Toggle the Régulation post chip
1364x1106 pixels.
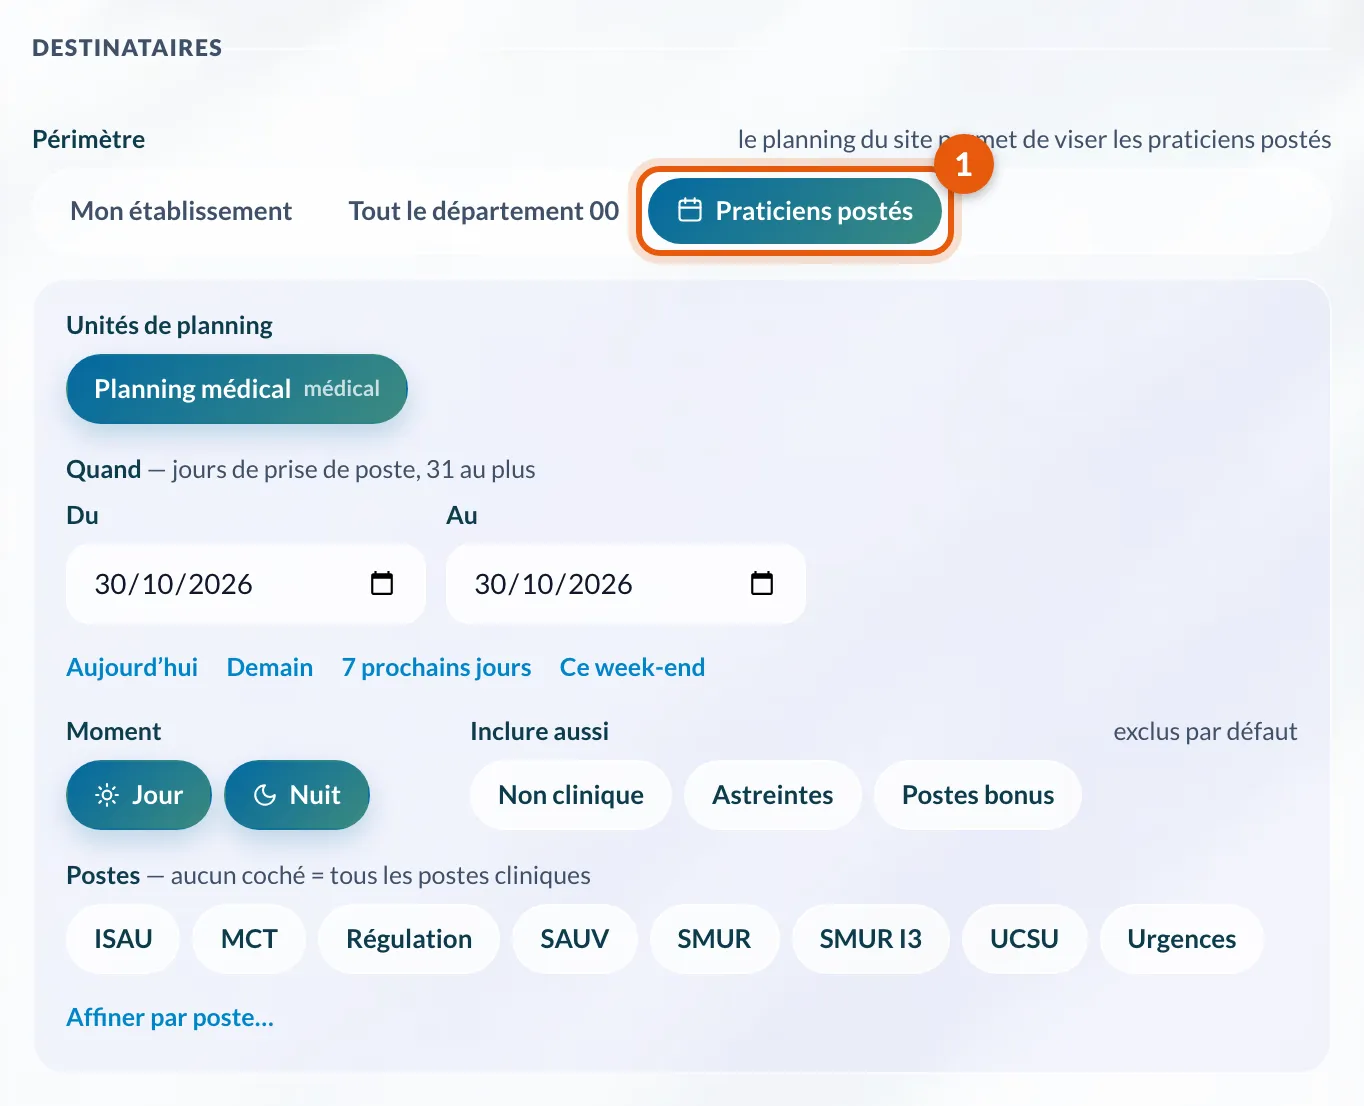point(409,939)
